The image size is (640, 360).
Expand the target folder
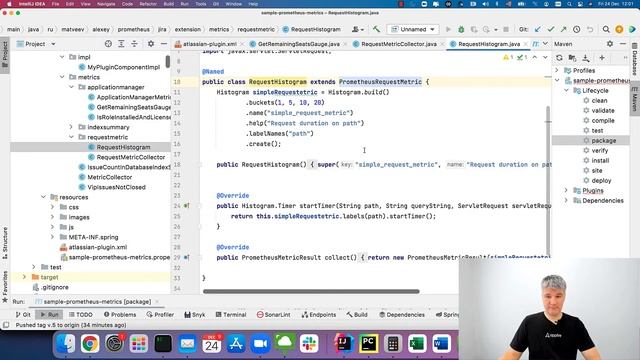click(x=24, y=277)
